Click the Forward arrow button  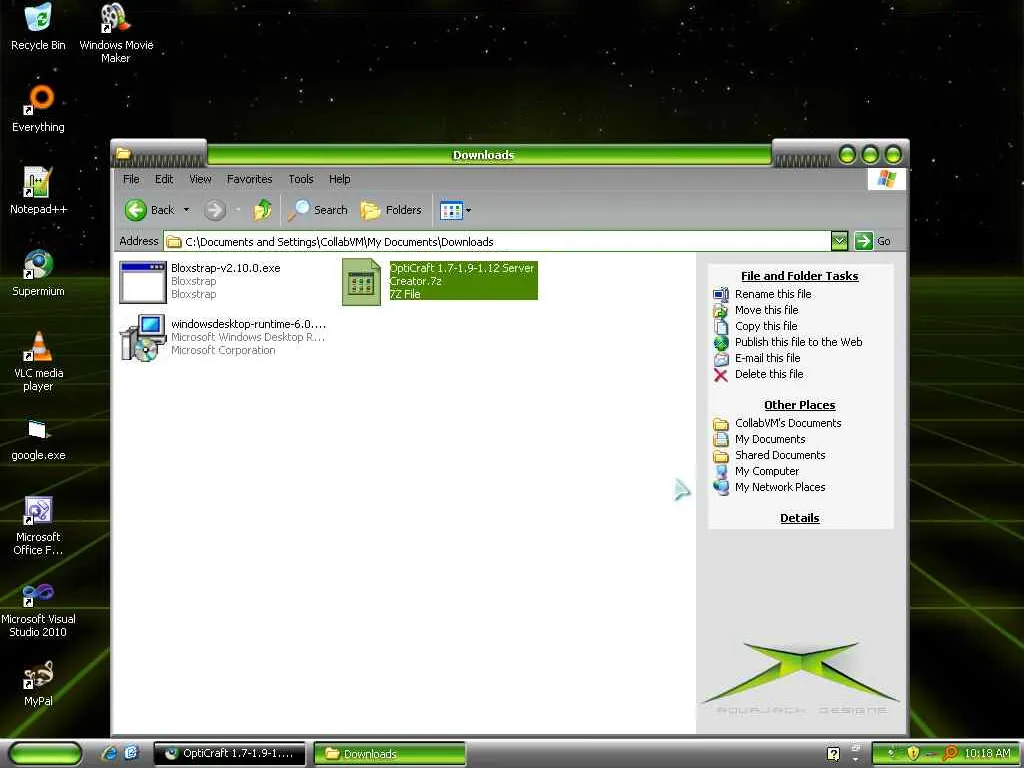215,210
